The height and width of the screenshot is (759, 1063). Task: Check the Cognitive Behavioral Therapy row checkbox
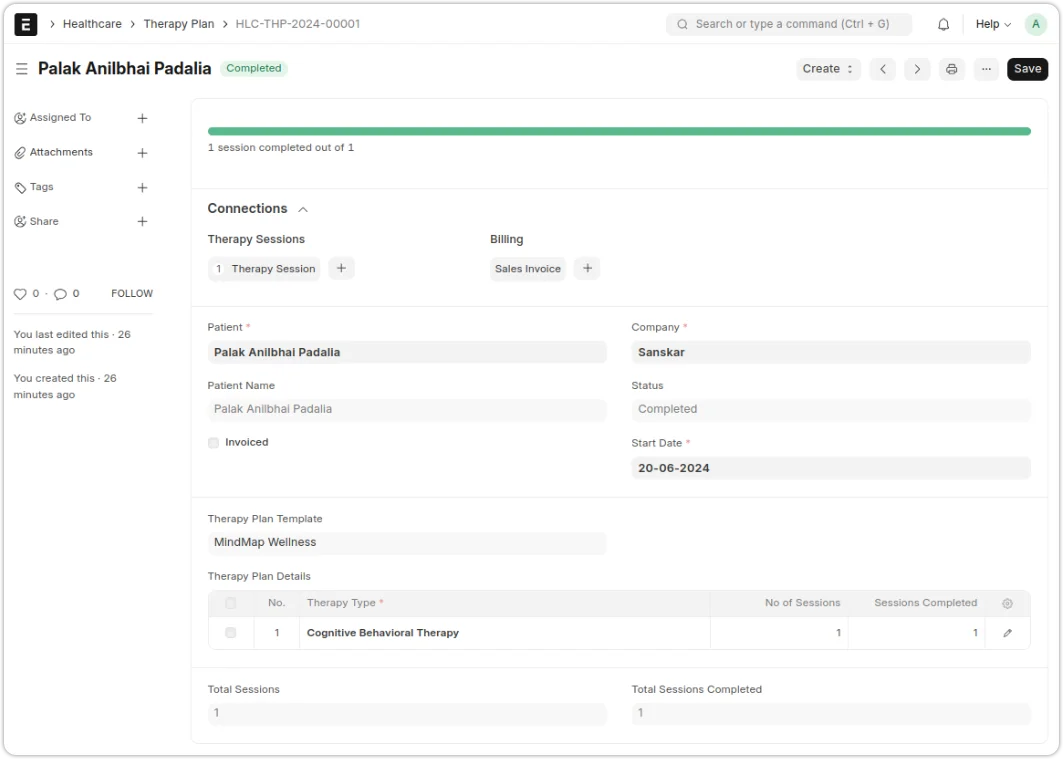231,633
